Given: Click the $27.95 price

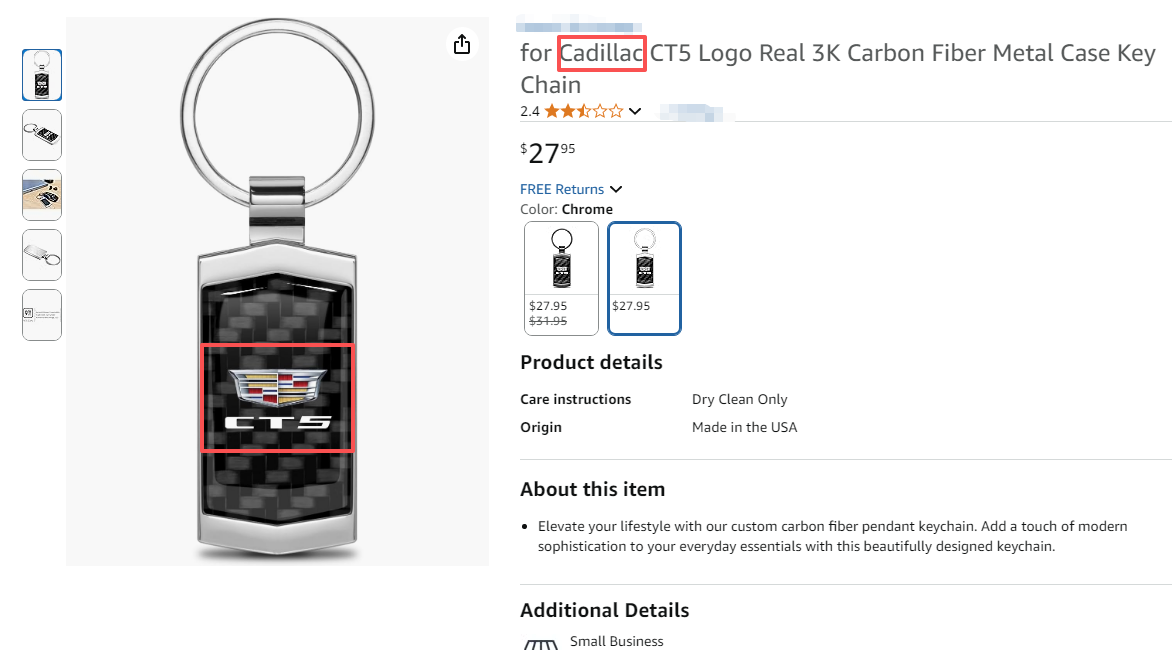Looking at the screenshot, I should [x=548, y=153].
